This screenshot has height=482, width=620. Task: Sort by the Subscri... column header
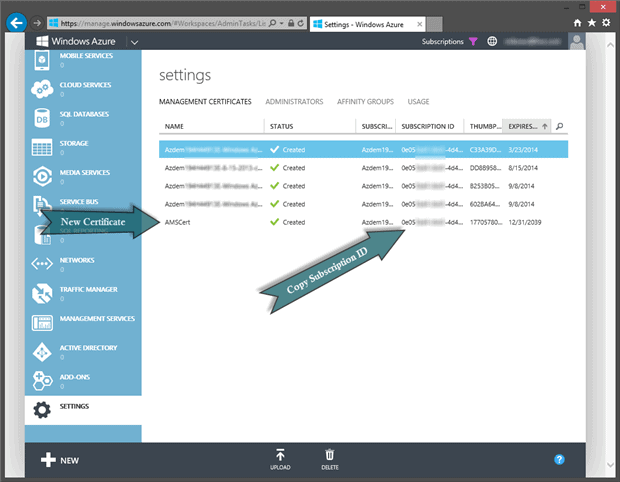point(376,127)
